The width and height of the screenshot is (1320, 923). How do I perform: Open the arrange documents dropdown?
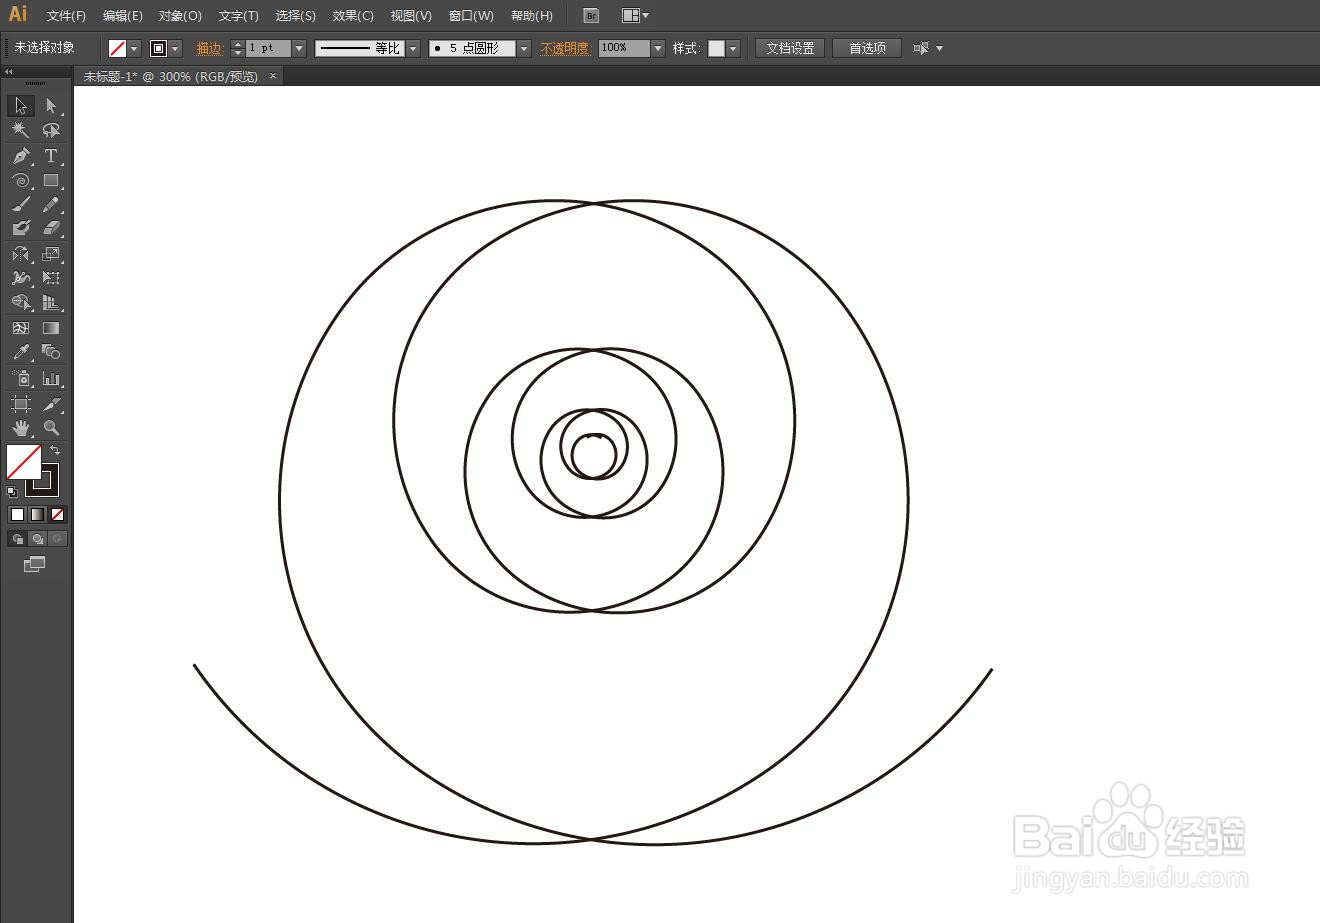635,16
